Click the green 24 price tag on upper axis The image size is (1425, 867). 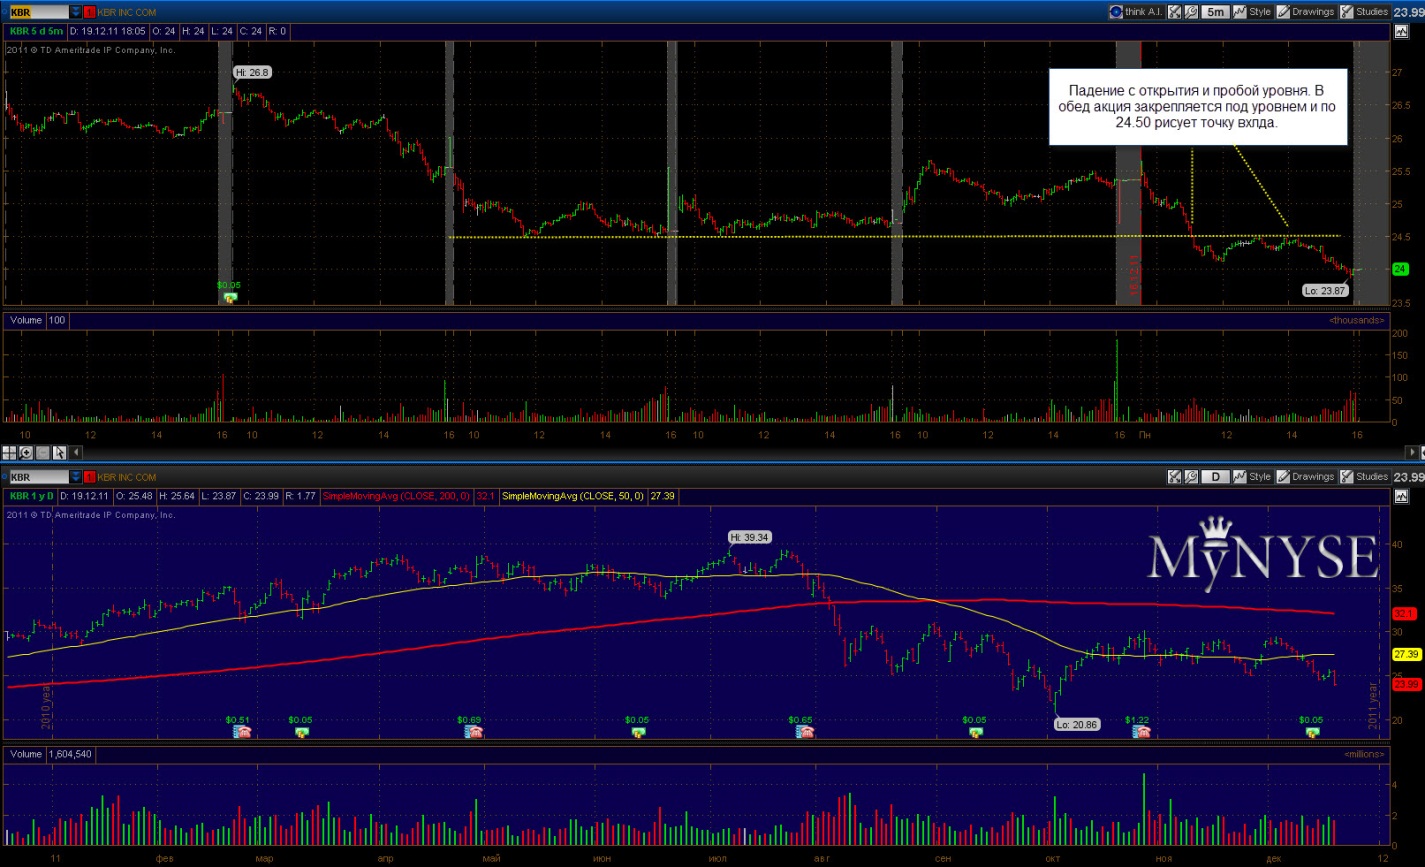click(1400, 269)
